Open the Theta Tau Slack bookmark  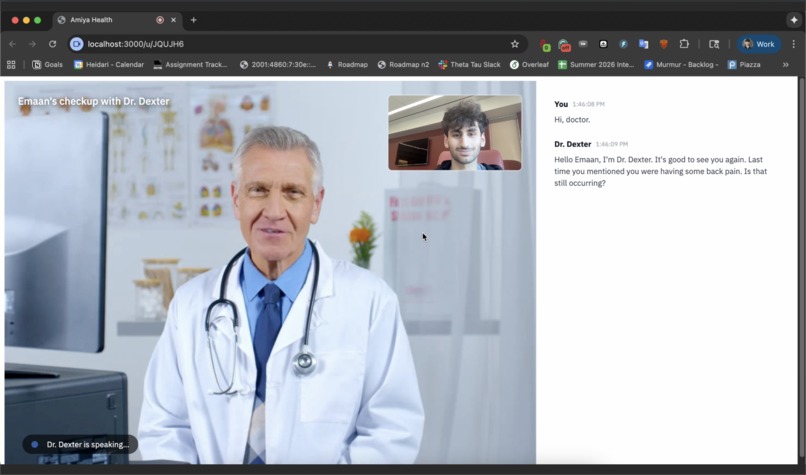[469, 65]
